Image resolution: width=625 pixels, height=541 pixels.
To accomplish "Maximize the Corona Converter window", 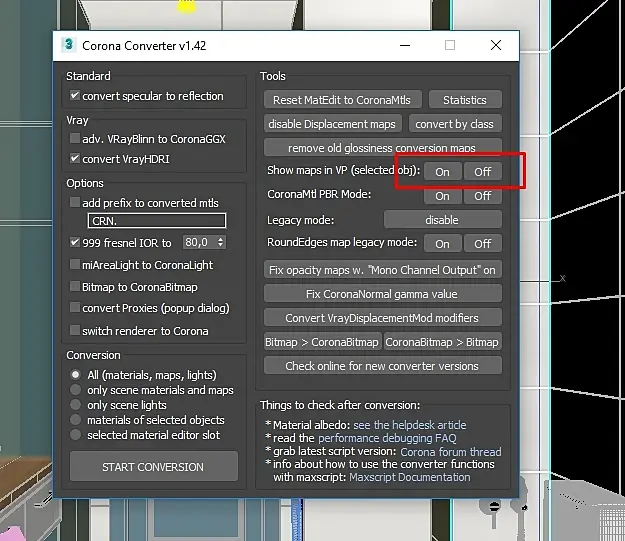I will 450,45.
